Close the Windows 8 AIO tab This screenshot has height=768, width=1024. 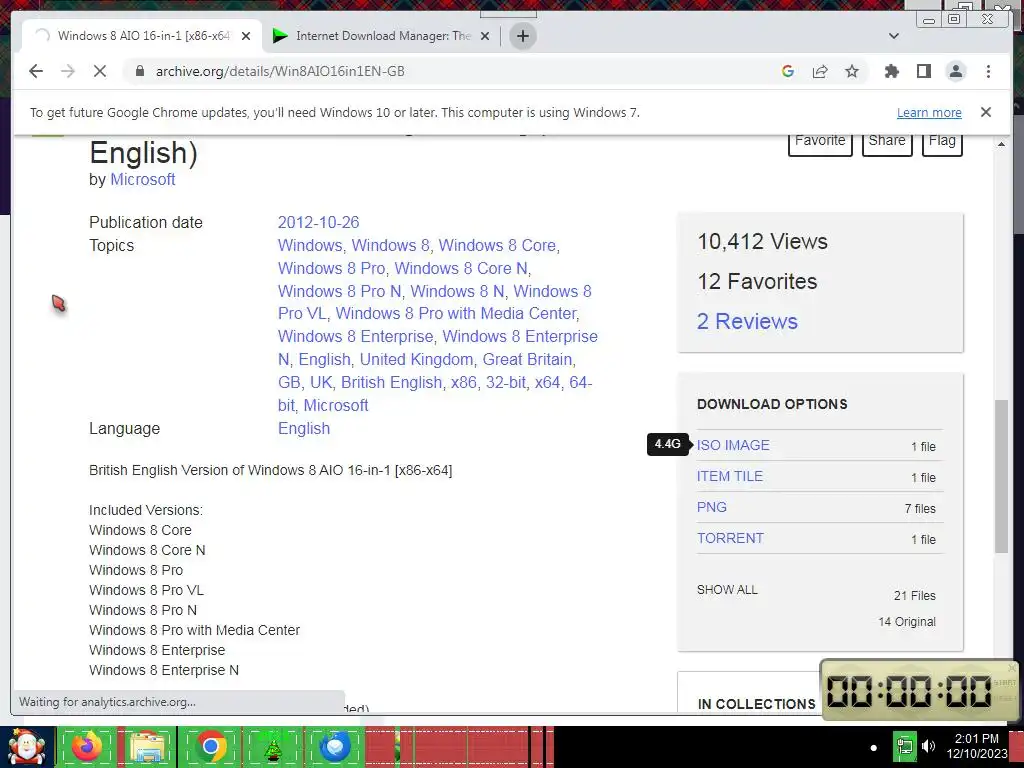pyautogui.click(x=246, y=37)
